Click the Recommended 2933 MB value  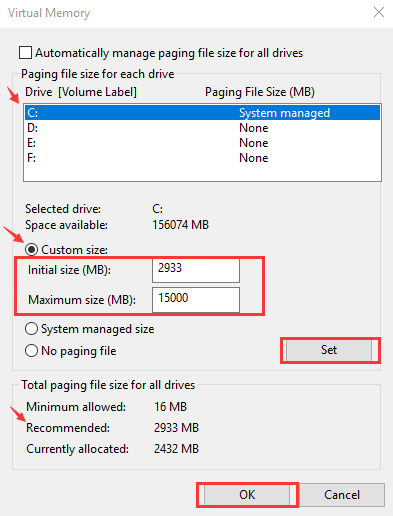176,428
